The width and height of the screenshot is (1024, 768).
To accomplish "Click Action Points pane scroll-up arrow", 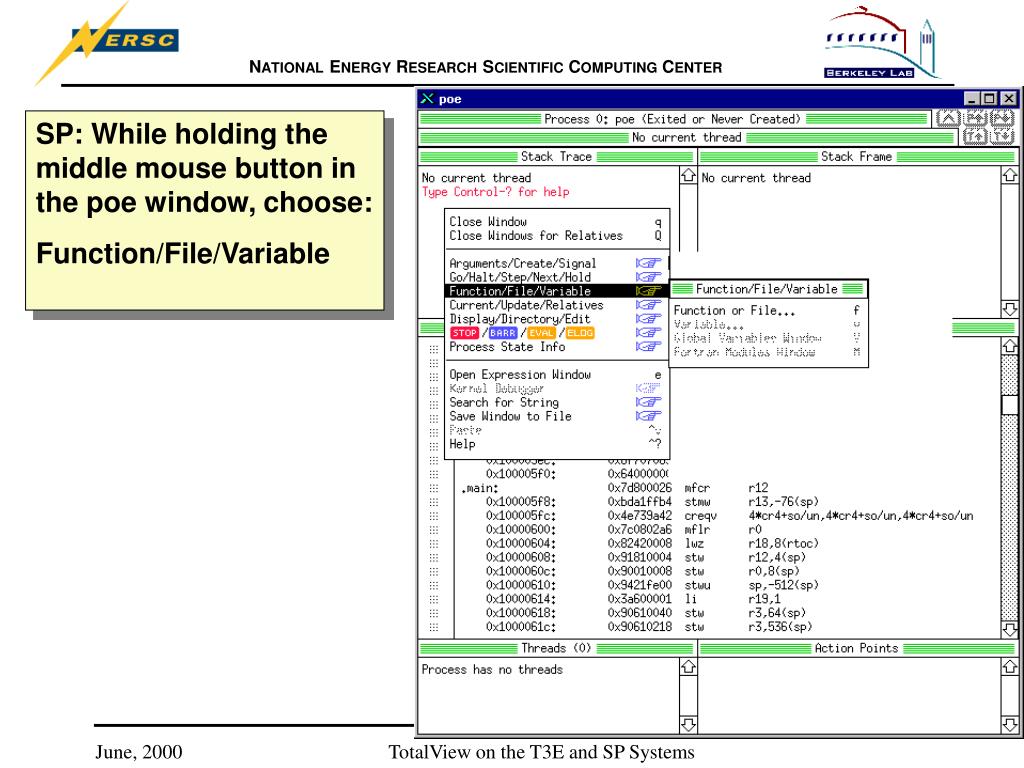I will (x=1009, y=667).
